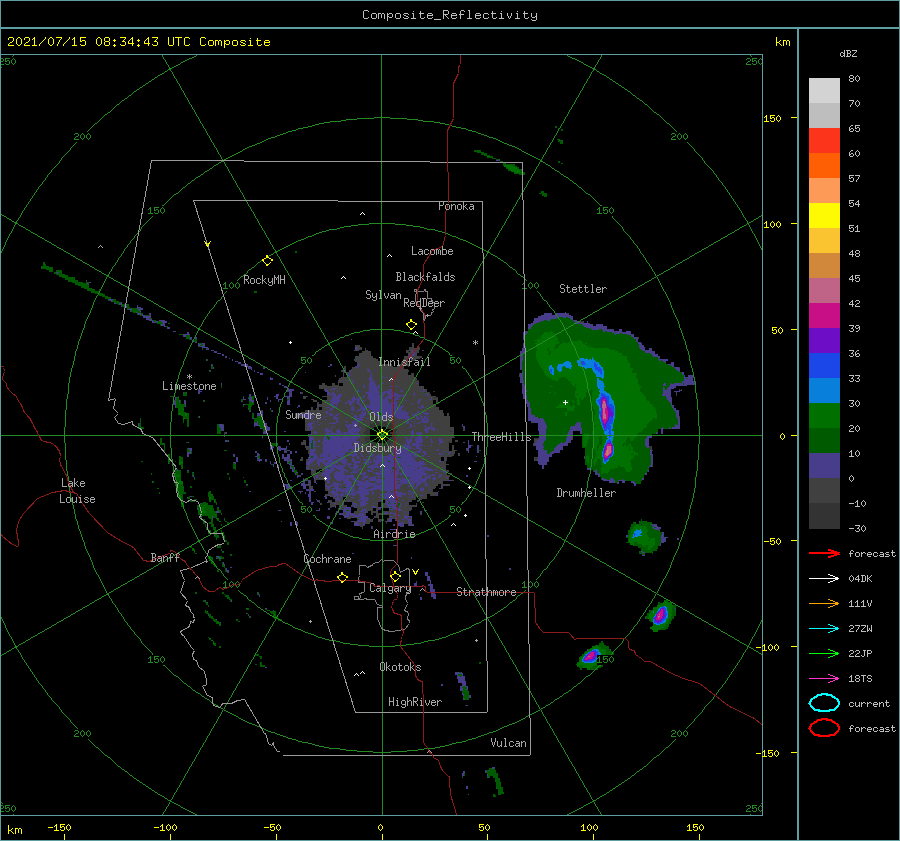900x841 pixels.
Task: Click the Composite_Reflectivity title text
Action: (x=449, y=15)
